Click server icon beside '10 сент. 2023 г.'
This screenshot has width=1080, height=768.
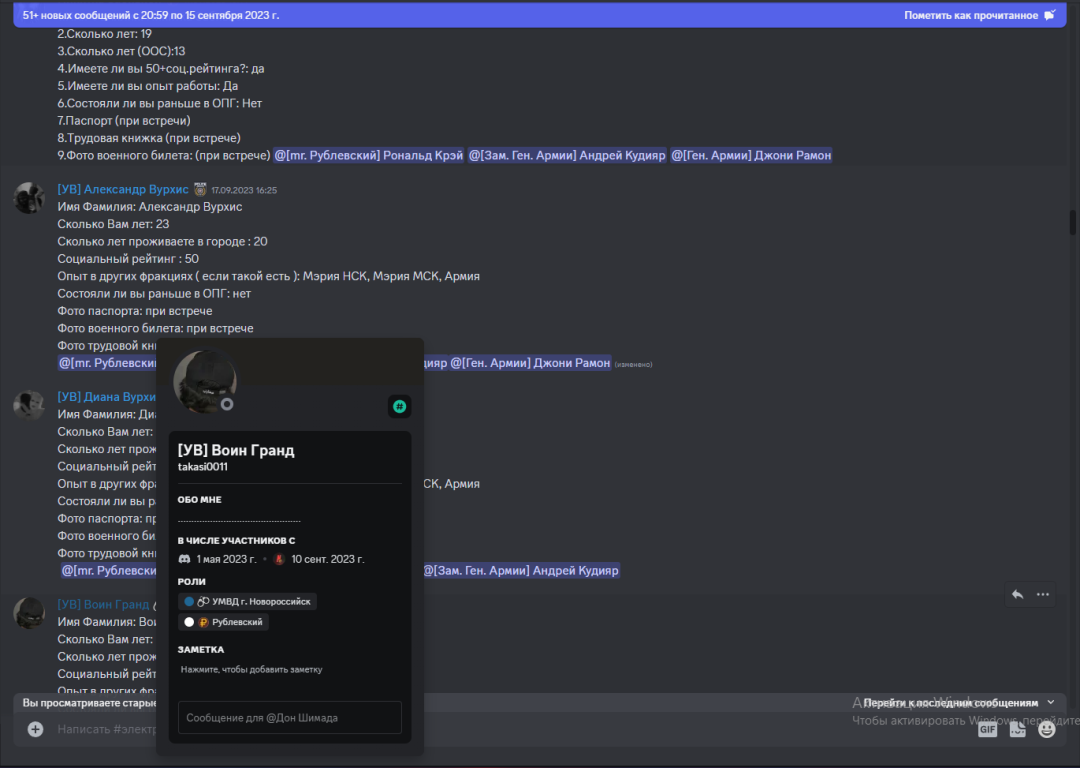[279, 559]
